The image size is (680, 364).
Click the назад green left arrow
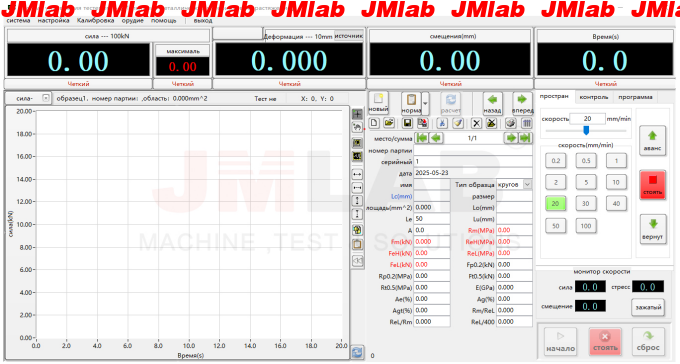pos(493,103)
